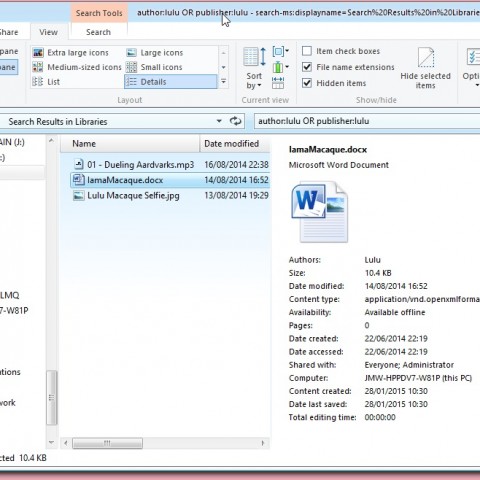Click Computer value JMW-HPPDV7-W81P
Viewport: 480px width, 480px height.
[x=418, y=378]
